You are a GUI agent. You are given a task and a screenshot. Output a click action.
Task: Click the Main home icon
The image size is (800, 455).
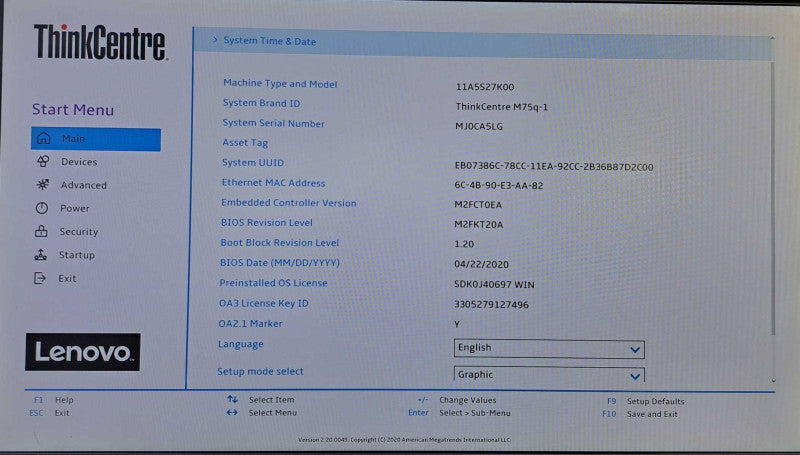point(43,138)
